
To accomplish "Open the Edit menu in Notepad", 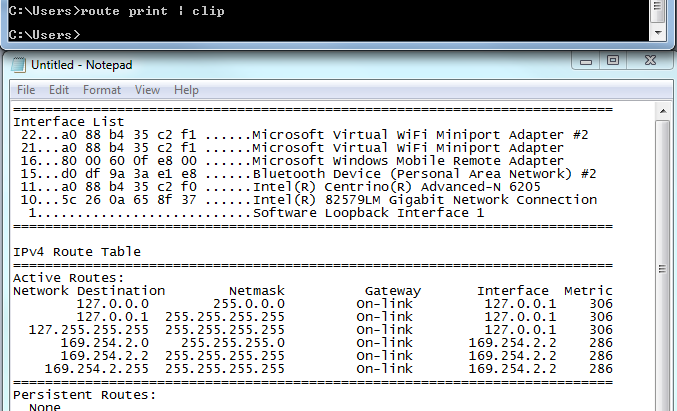I will pos(59,90).
